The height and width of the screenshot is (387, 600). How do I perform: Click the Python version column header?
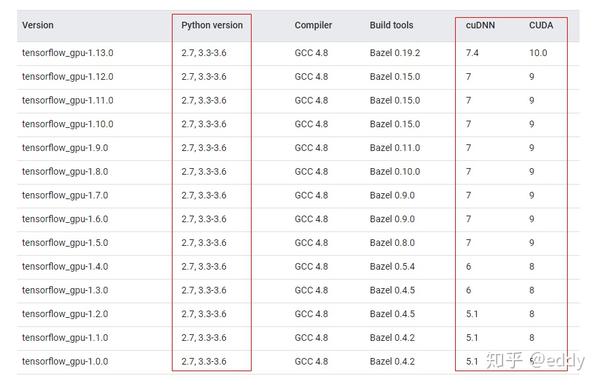(x=212, y=25)
